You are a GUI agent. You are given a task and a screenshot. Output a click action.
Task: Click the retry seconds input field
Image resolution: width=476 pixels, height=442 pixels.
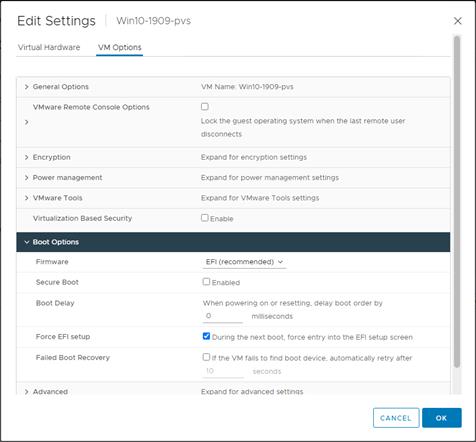(x=223, y=371)
